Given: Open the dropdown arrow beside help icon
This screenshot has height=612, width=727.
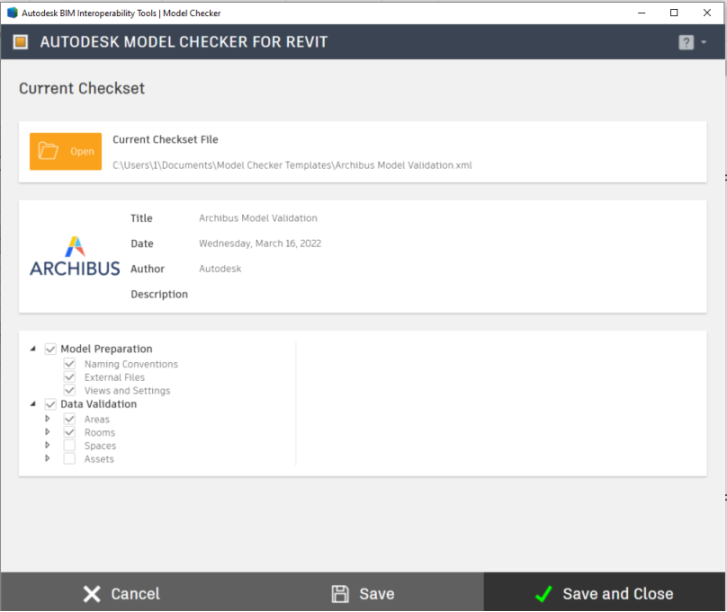Looking at the screenshot, I should 704,42.
